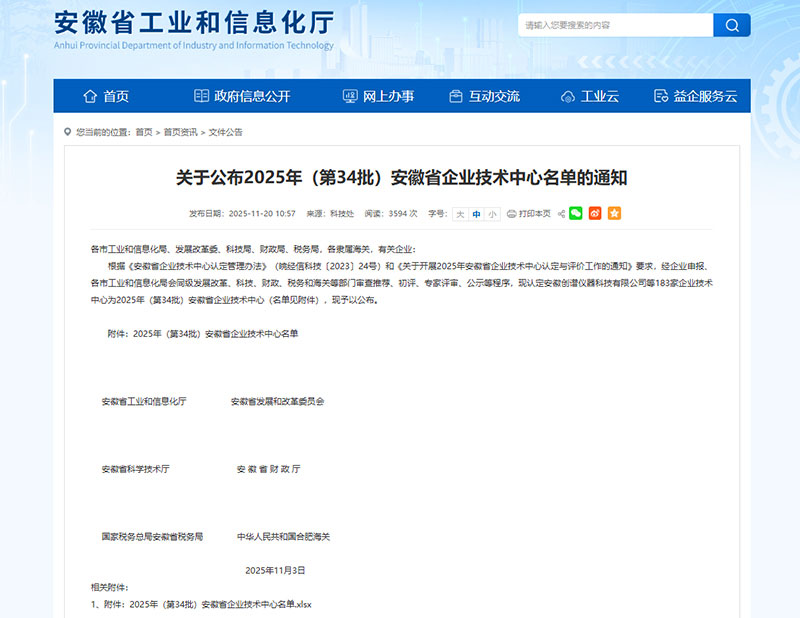Click the search keyword input field

pos(615,25)
